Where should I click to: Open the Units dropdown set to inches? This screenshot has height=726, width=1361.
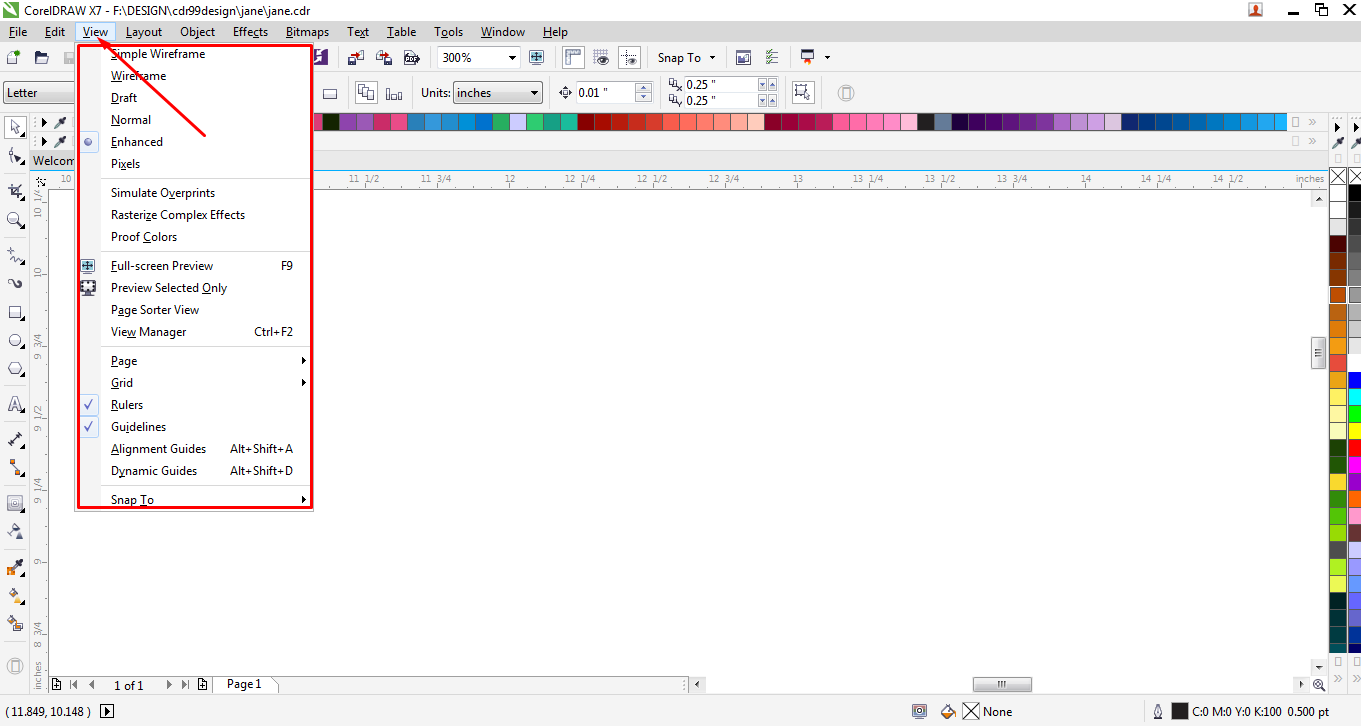pyautogui.click(x=534, y=92)
